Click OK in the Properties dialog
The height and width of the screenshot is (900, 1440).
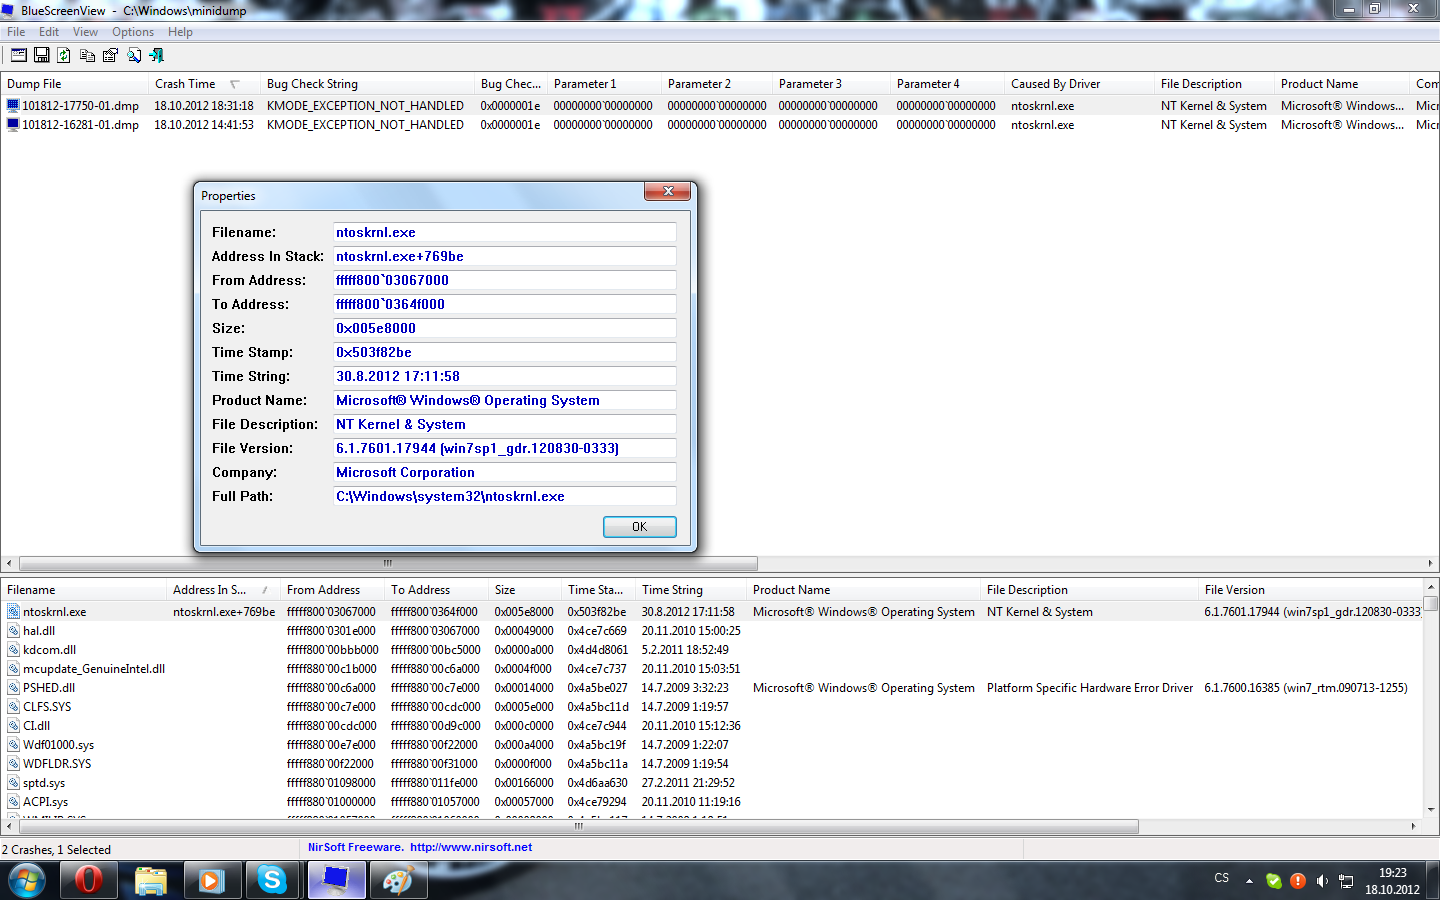(x=640, y=527)
